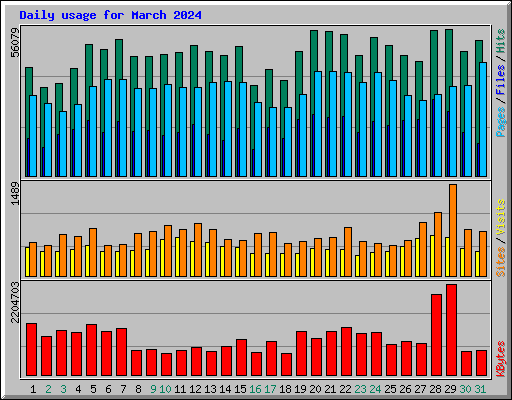The width and height of the screenshot is (512, 400).
Task: Click the blue 'Files' legend label
Action: point(501,80)
